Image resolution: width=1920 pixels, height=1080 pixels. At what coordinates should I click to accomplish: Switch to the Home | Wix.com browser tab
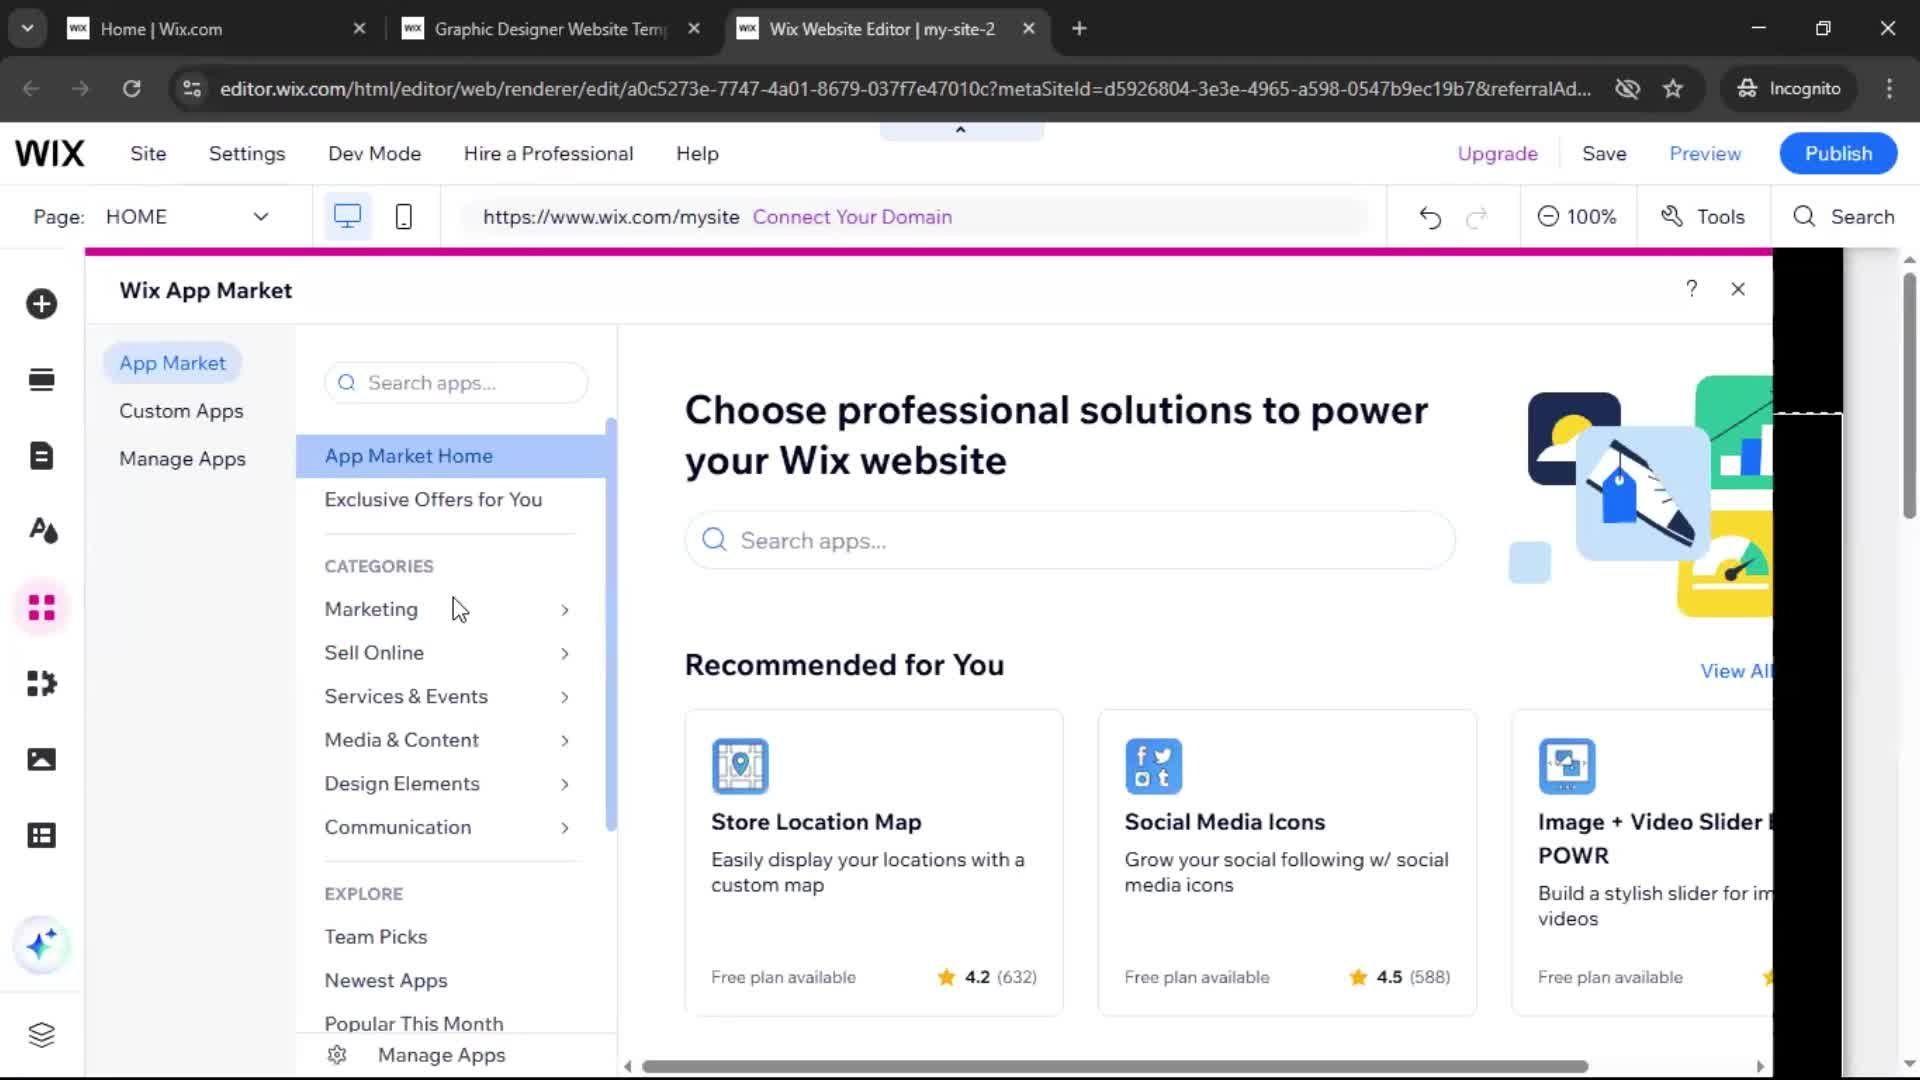pyautogui.click(x=215, y=29)
